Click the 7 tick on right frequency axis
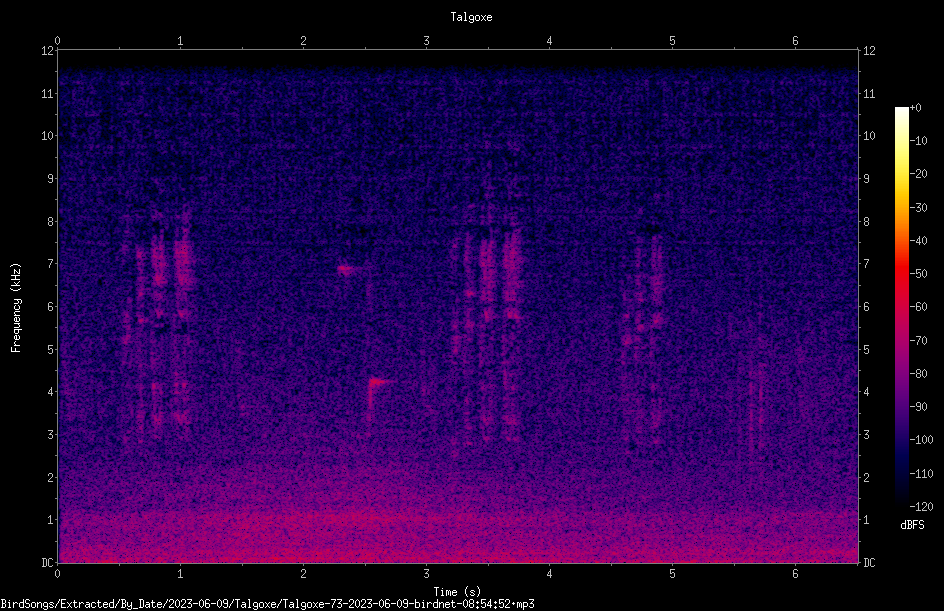 click(866, 264)
